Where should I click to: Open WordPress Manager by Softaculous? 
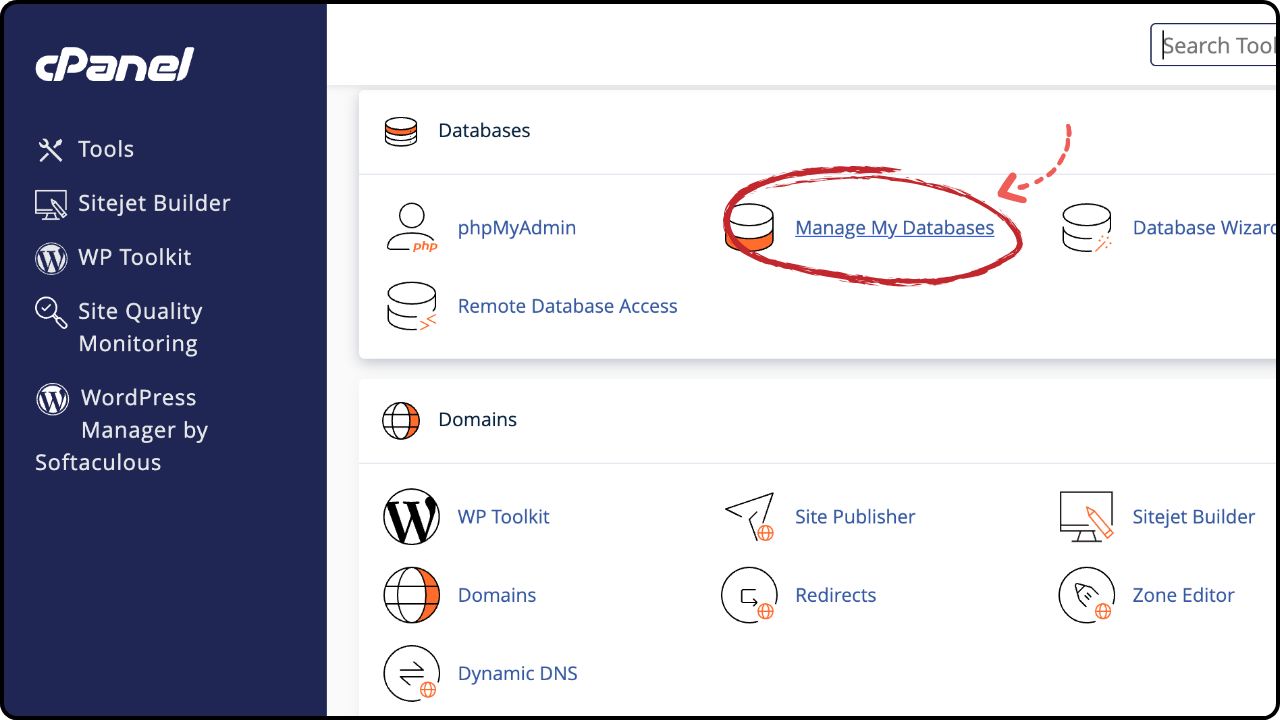click(x=122, y=430)
